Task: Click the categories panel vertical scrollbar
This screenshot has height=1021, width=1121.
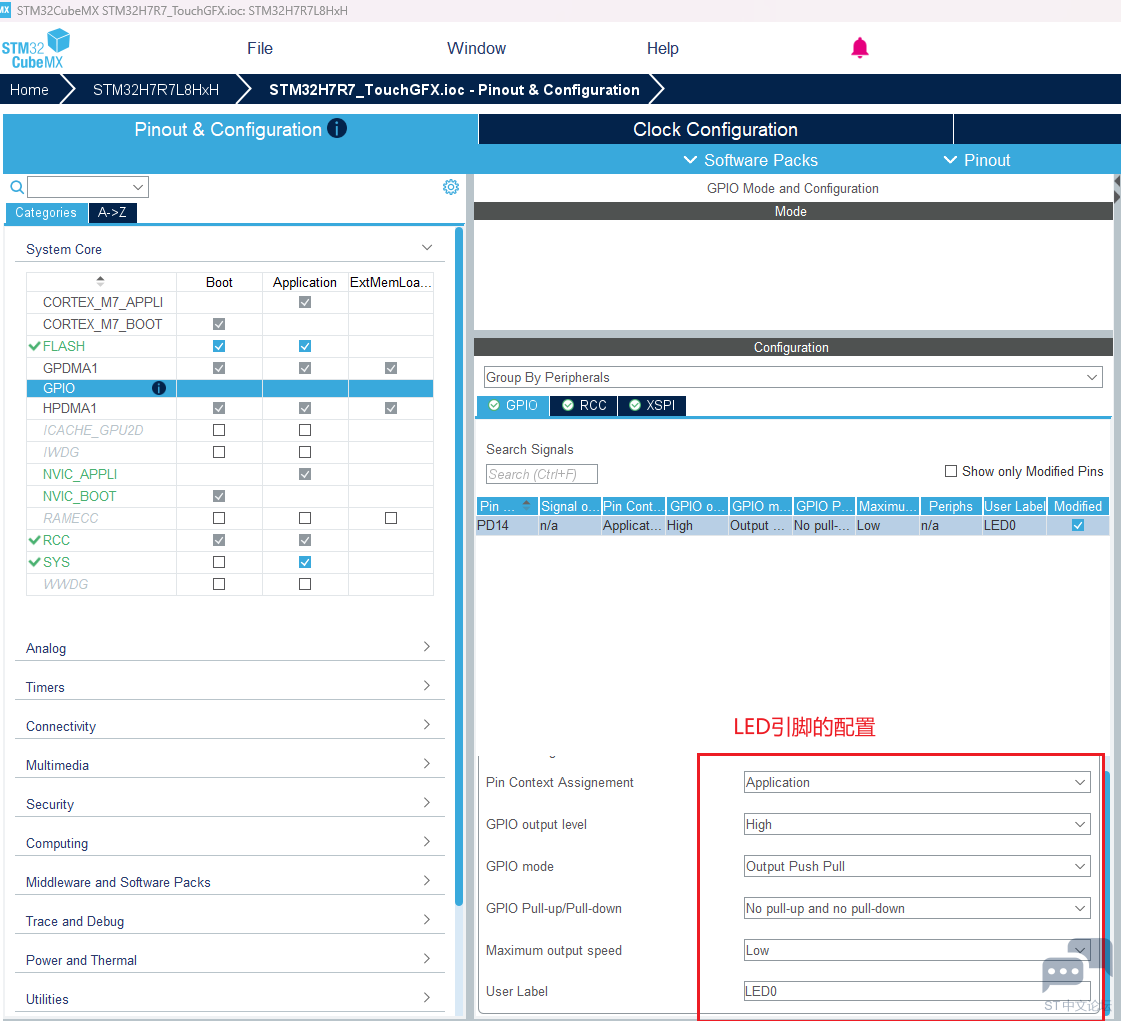Action: coord(458,565)
